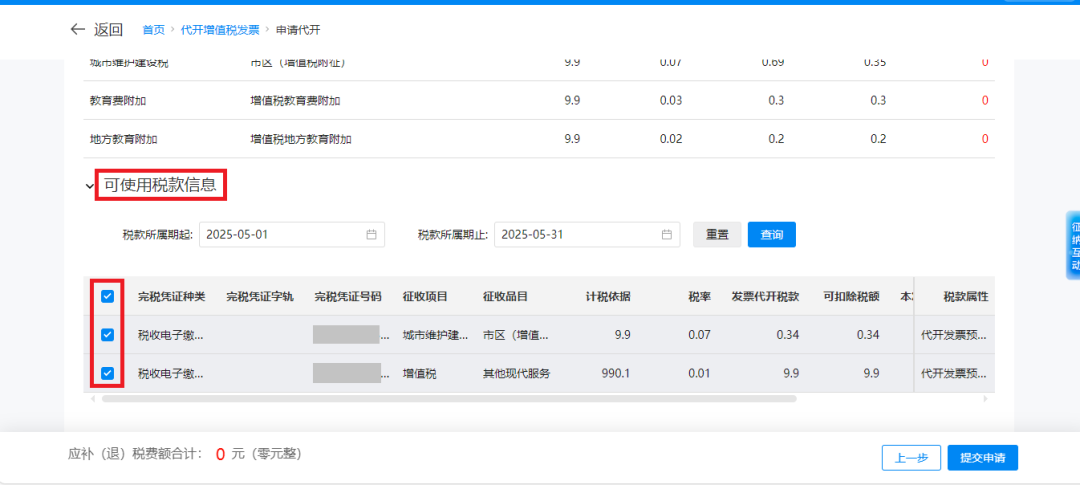Click the 完税凭证种类 column header
The height and width of the screenshot is (486, 1080).
(172, 297)
